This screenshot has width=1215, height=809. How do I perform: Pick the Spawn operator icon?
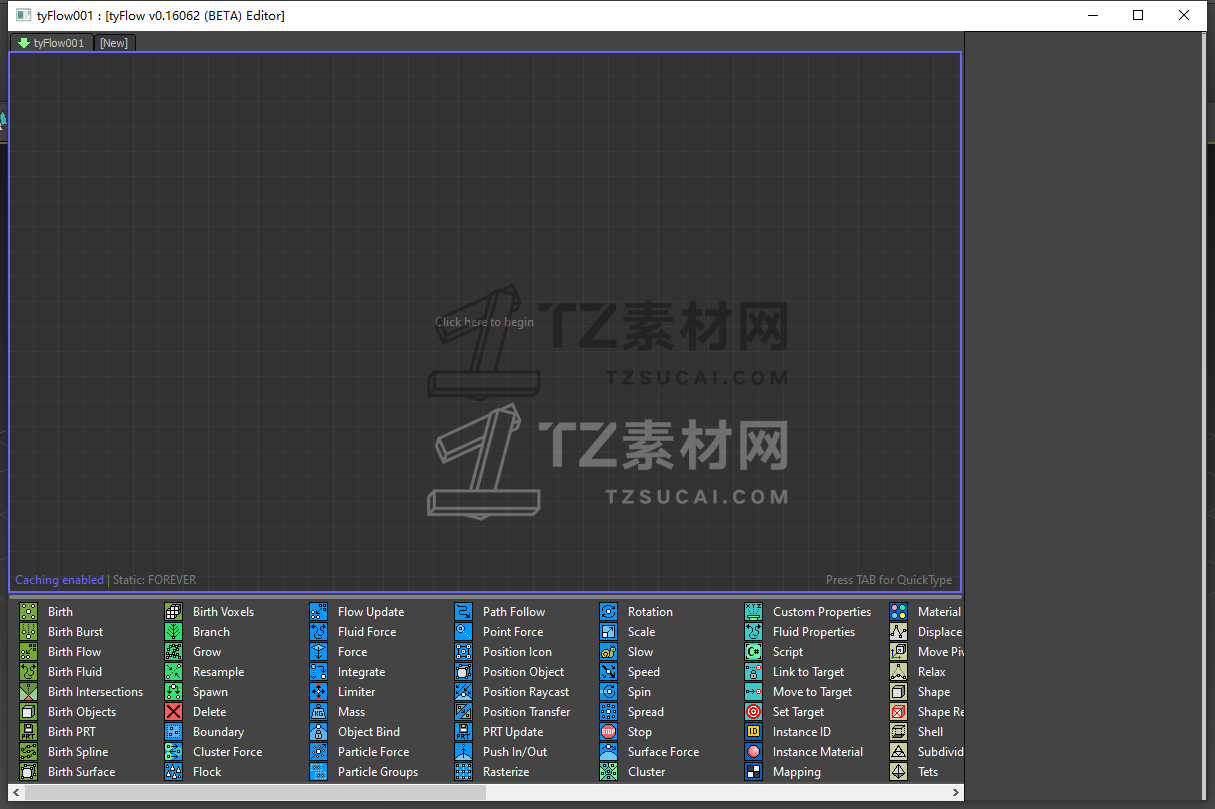tap(173, 691)
